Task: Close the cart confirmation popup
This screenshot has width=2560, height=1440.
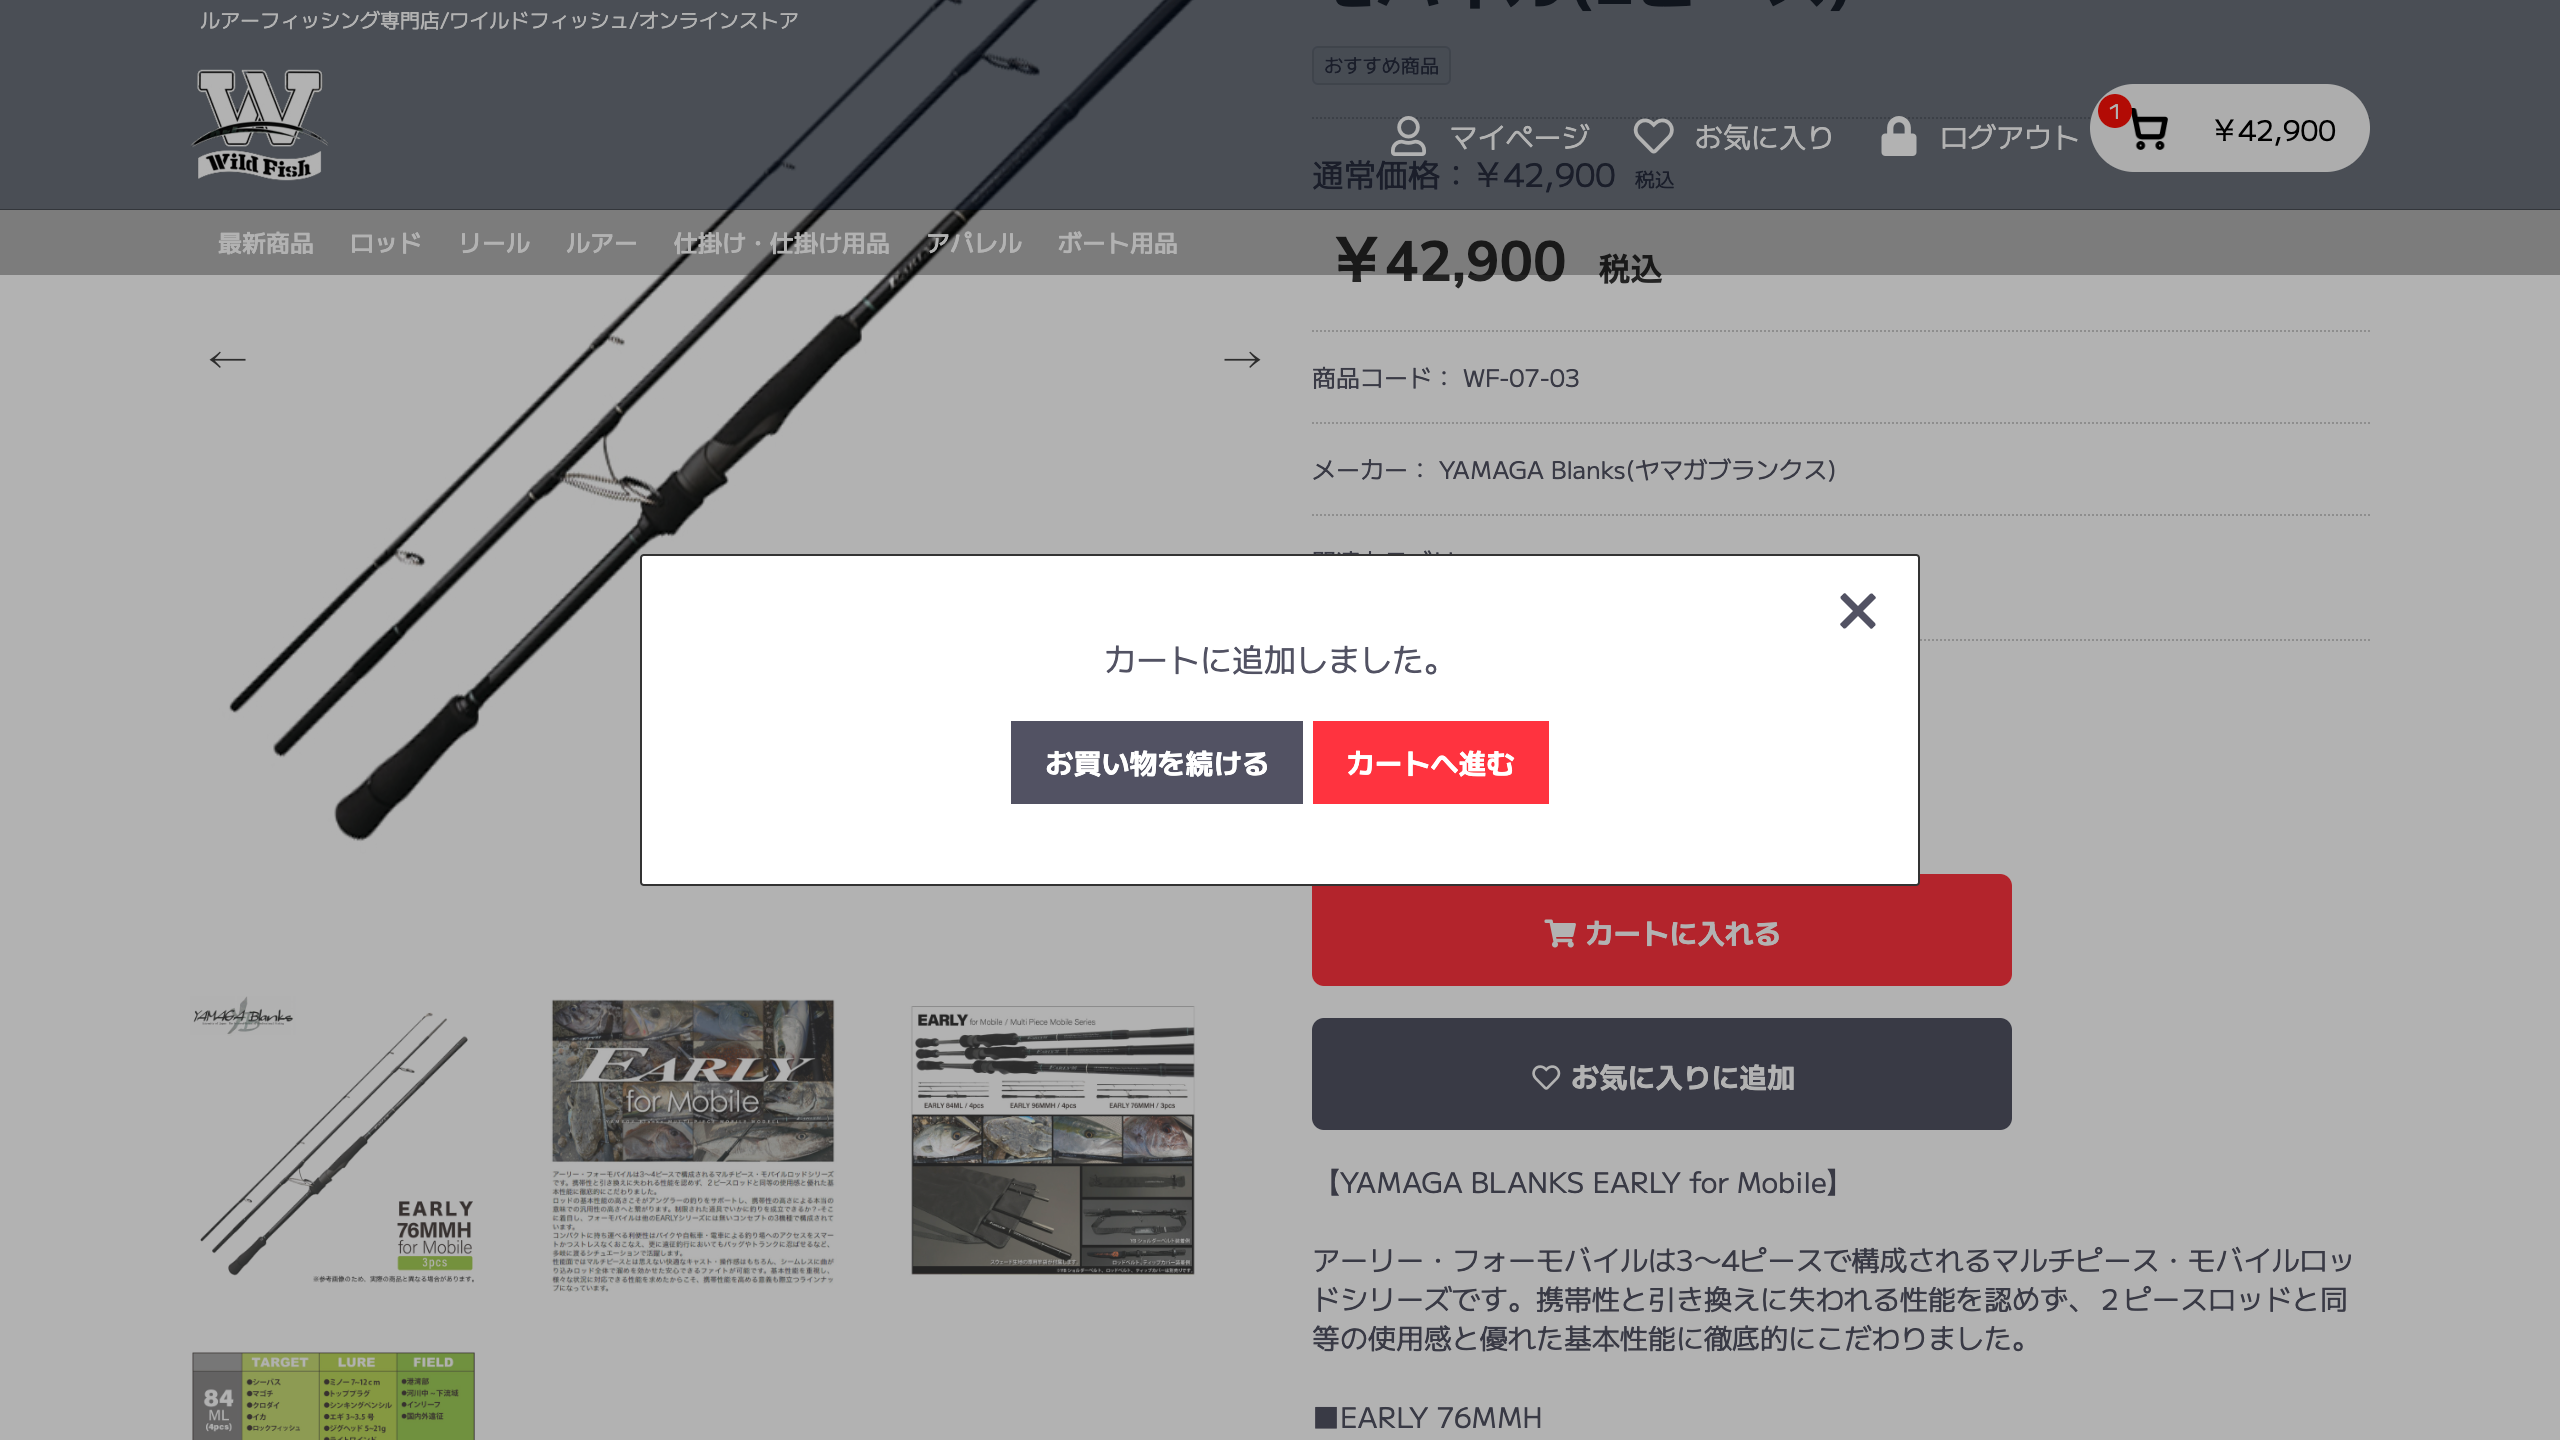Action: [1858, 612]
